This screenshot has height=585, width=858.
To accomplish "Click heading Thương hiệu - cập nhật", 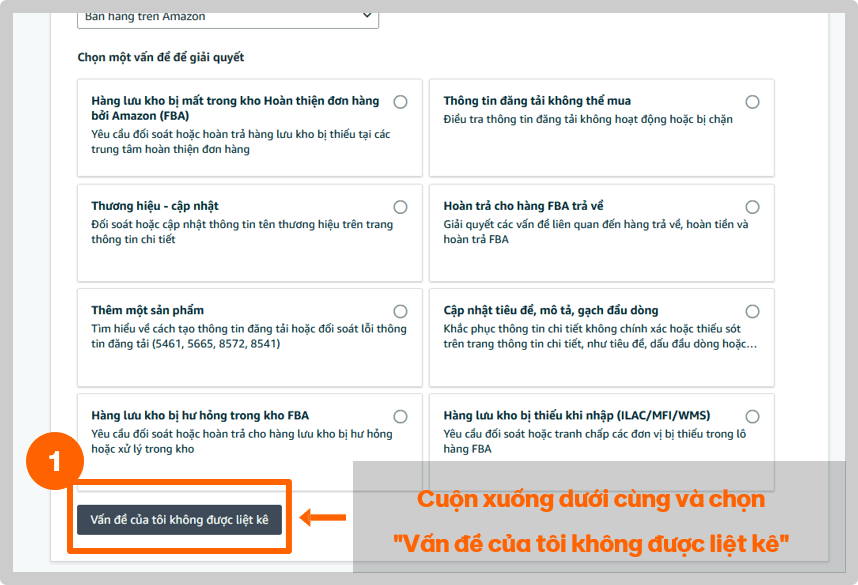I will [155, 206].
